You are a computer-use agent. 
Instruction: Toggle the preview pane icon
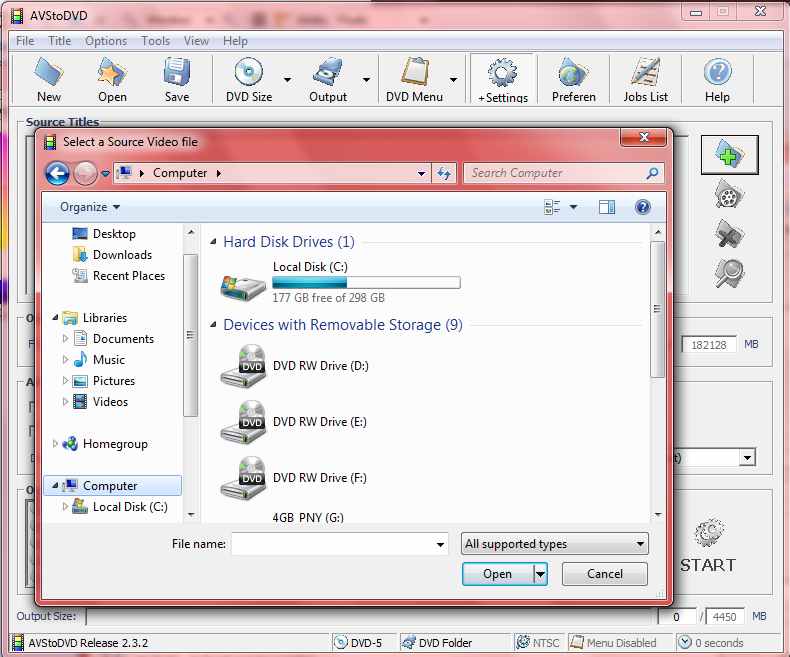click(x=607, y=207)
